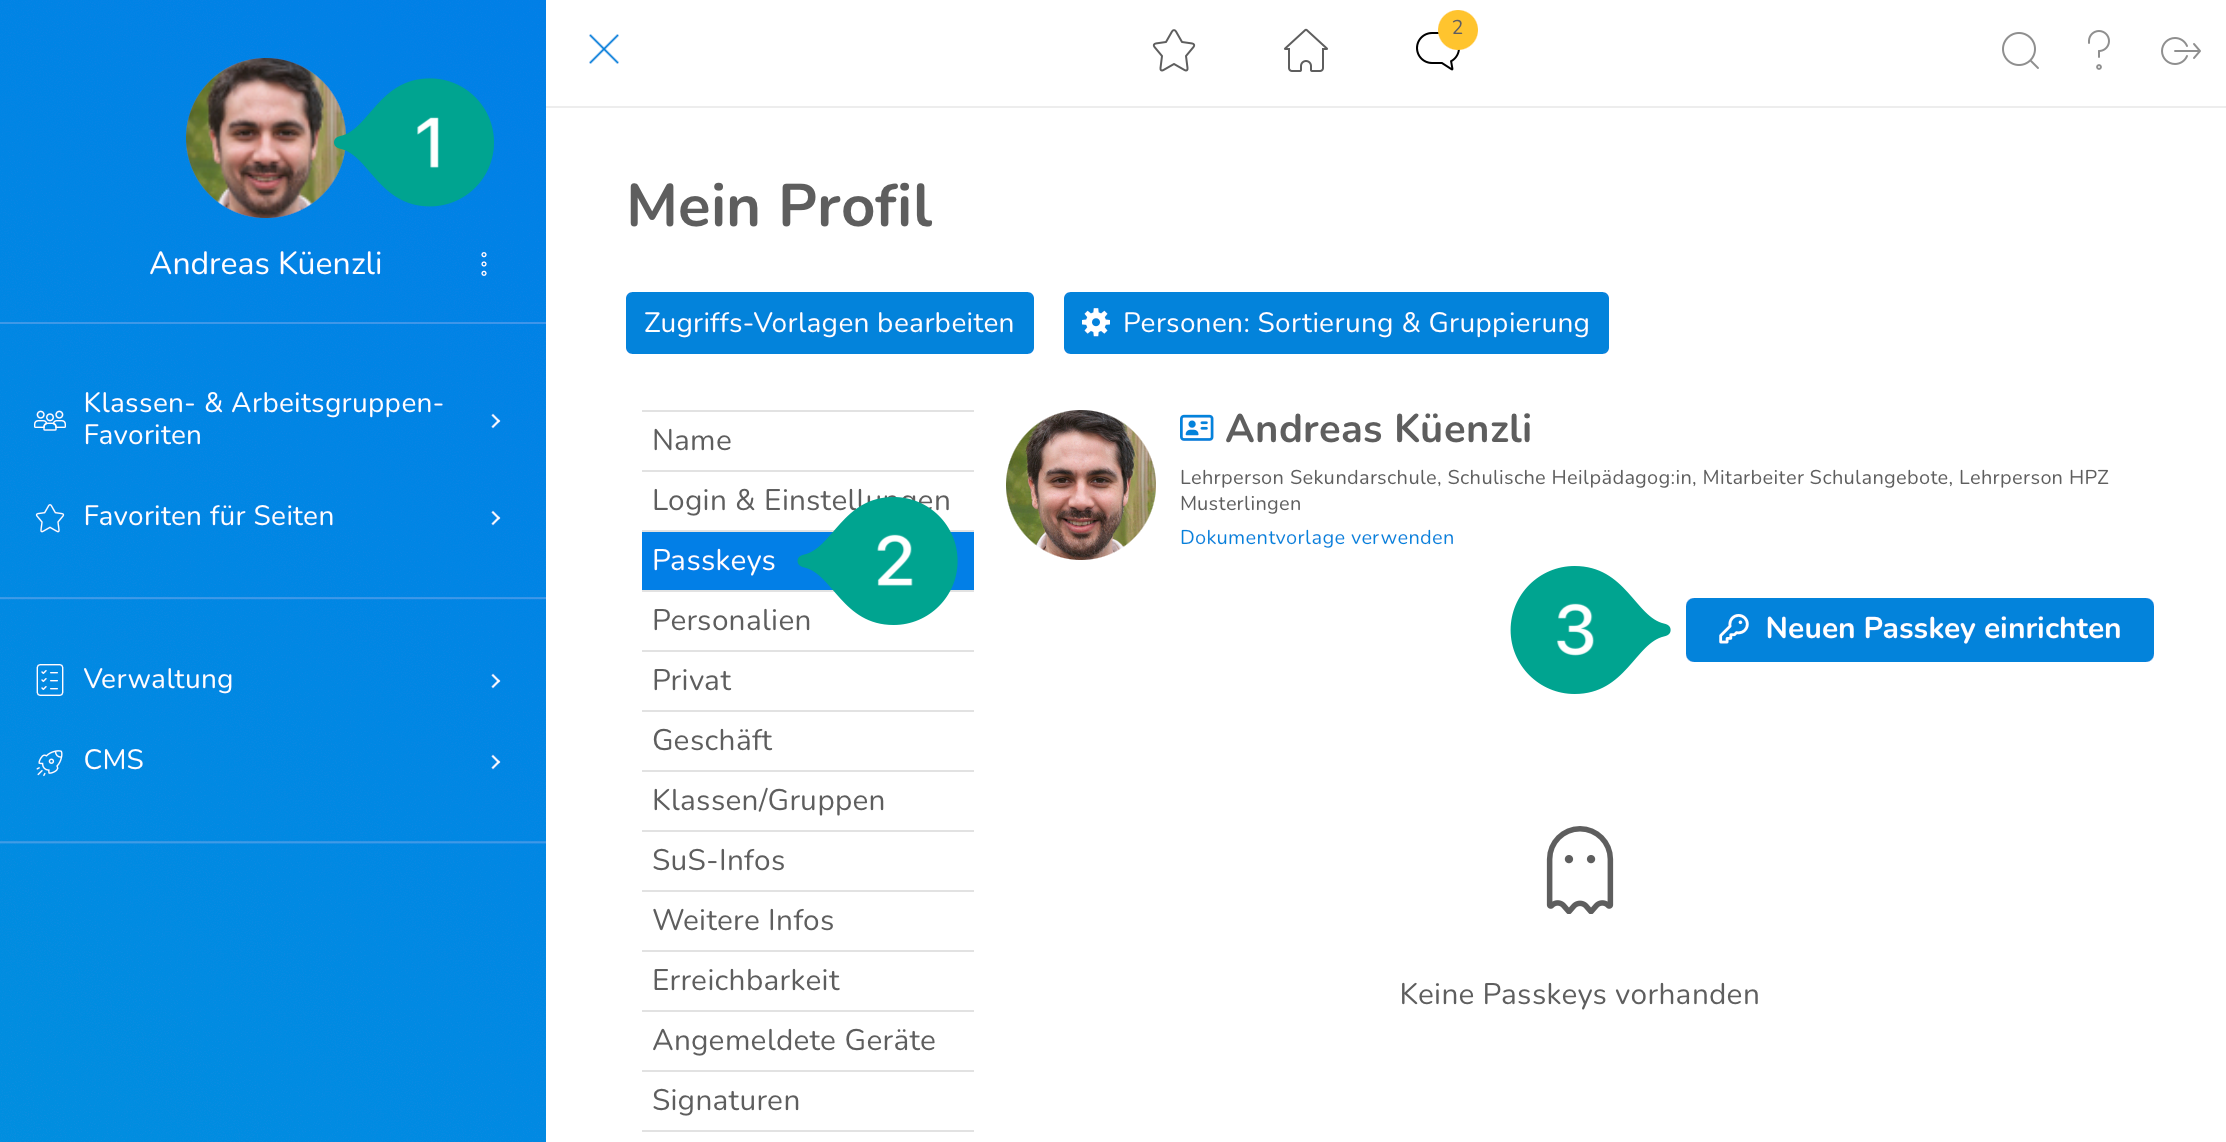Open Dokumentvorlage verwenden link

[x=1316, y=538]
